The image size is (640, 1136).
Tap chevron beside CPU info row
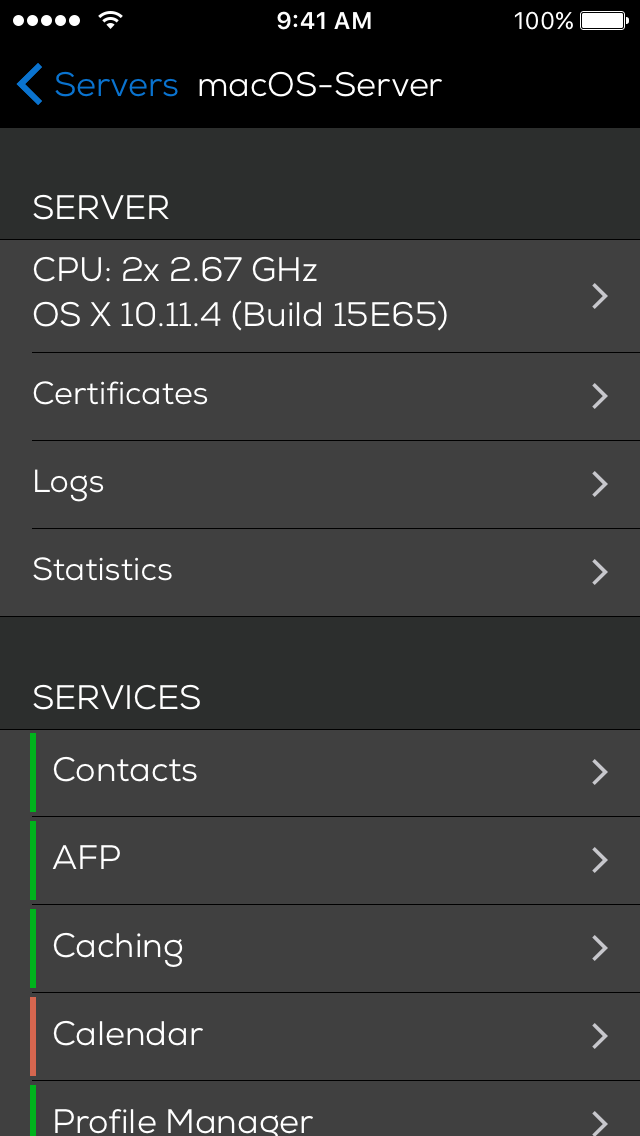tap(600, 296)
